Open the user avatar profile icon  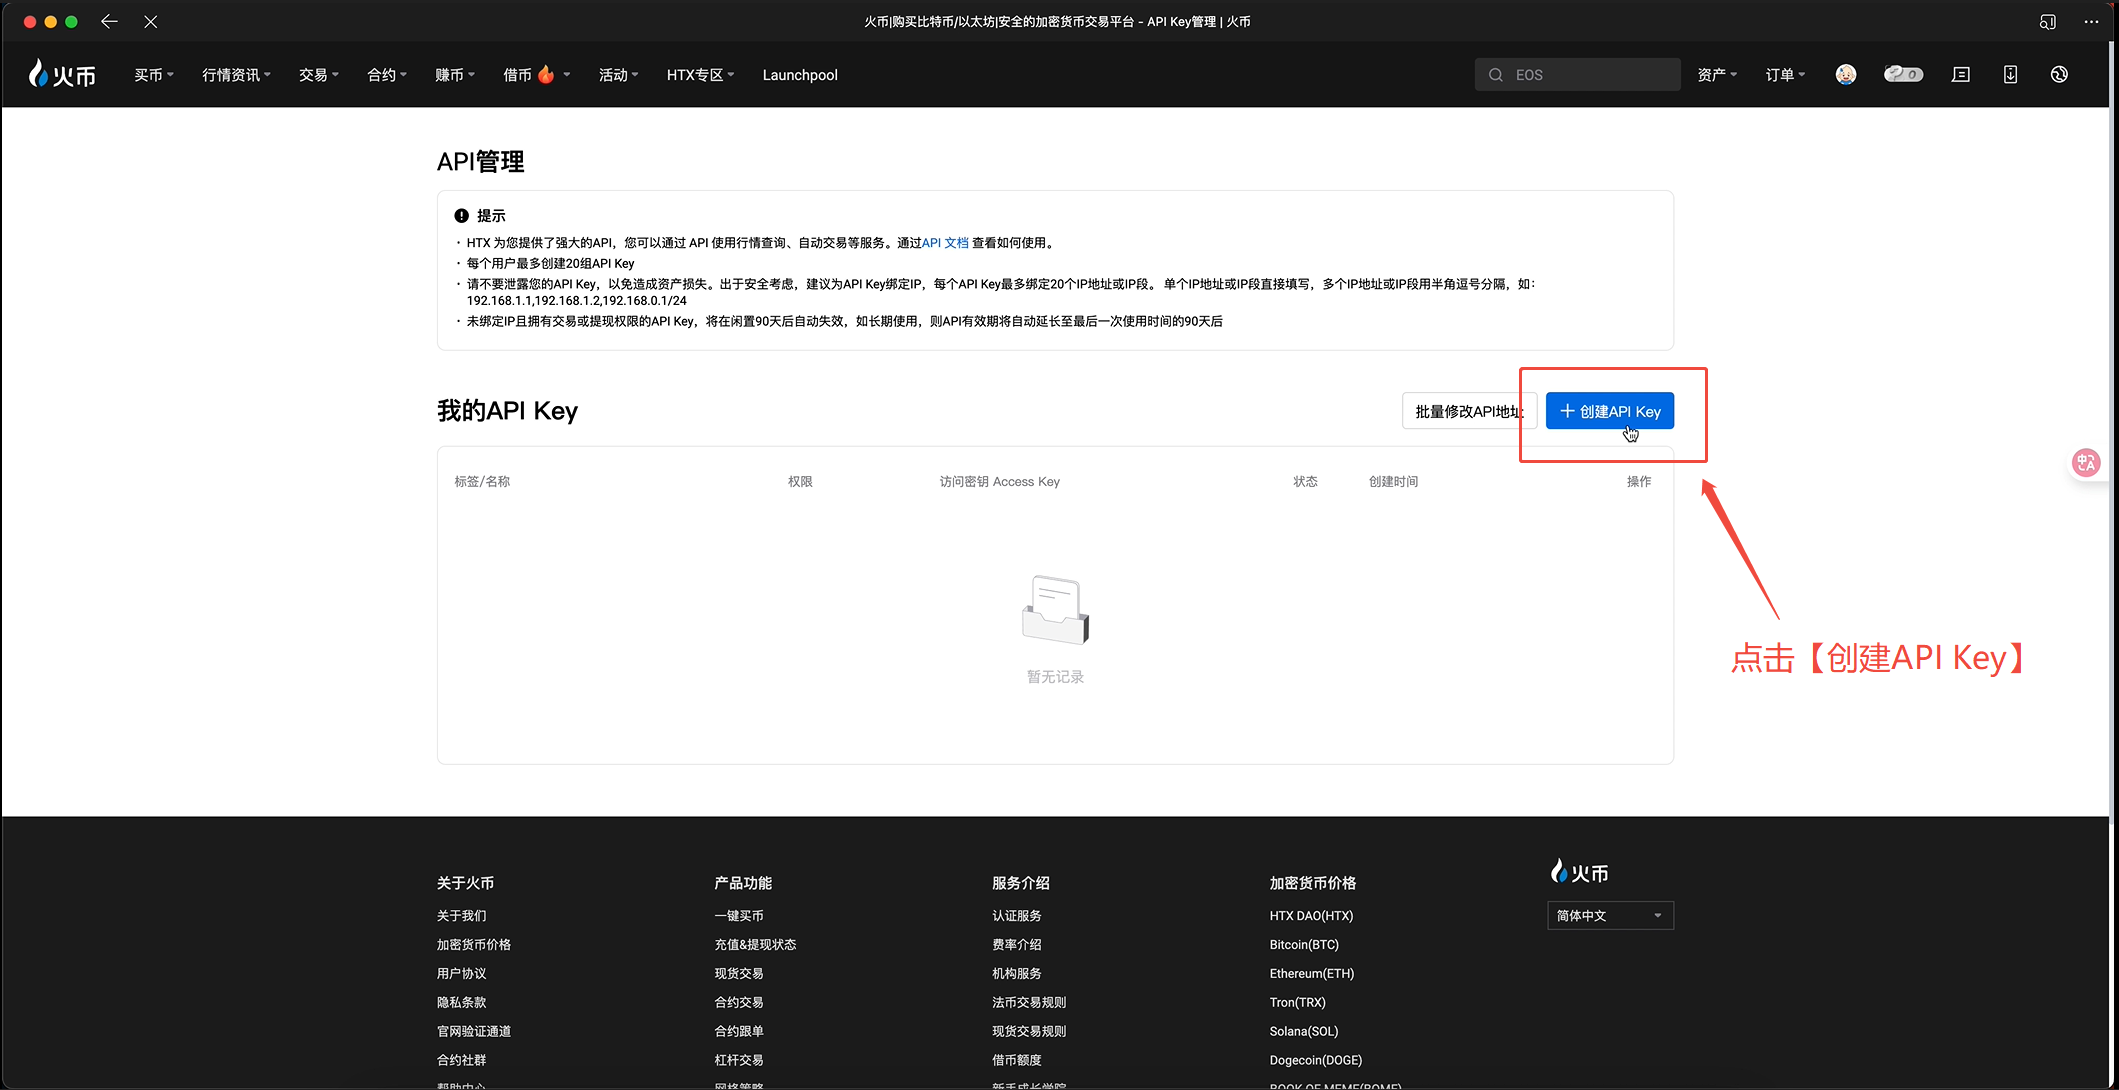pyautogui.click(x=1846, y=74)
